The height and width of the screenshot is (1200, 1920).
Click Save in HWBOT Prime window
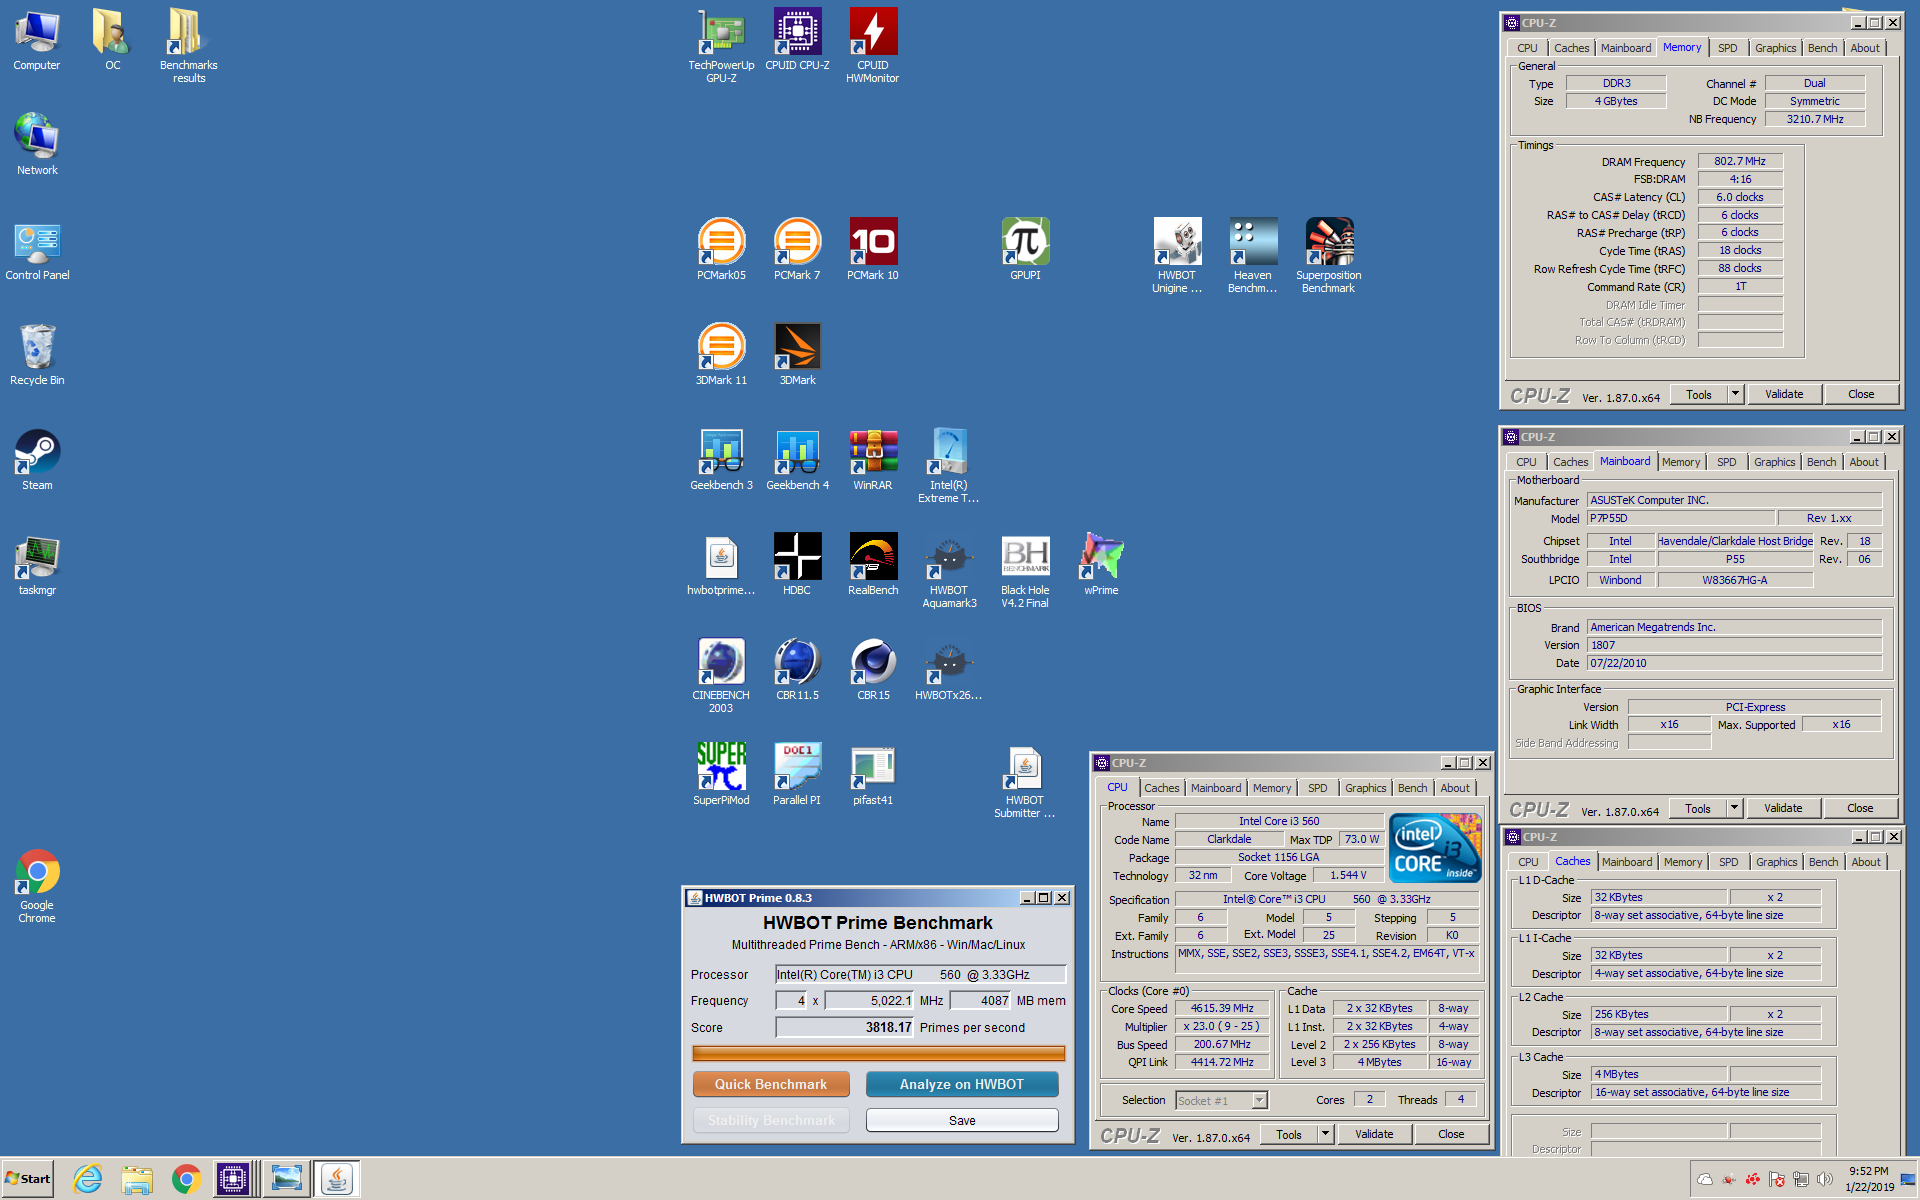point(962,1120)
